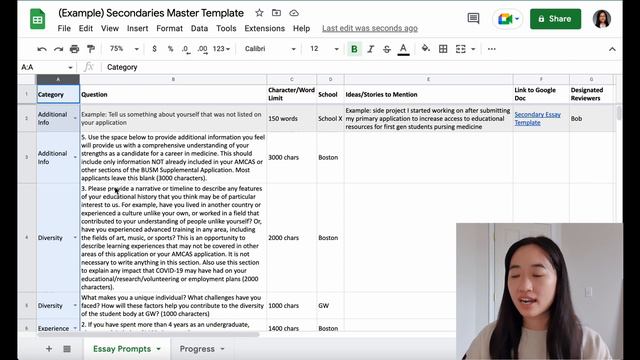Open the merge cells dropdown arrow

pos(473,49)
